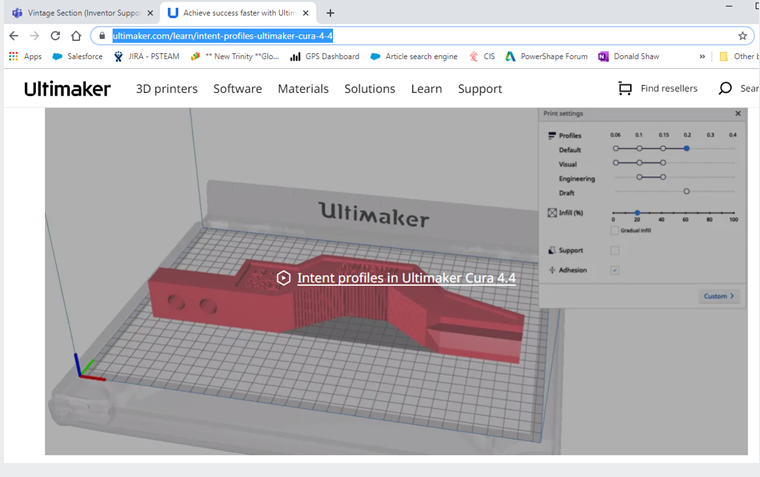This screenshot has height=477, width=760.
Task: Close the Achieve success faster tab
Action: coord(306,13)
